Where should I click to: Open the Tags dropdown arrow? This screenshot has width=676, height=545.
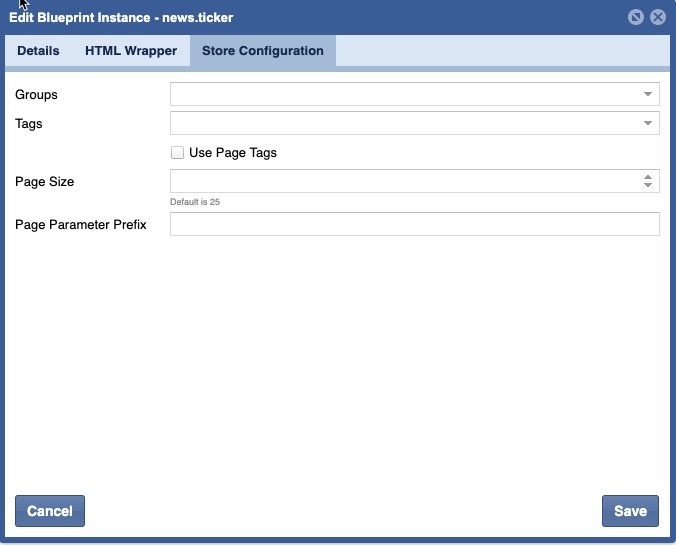(x=648, y=123)
